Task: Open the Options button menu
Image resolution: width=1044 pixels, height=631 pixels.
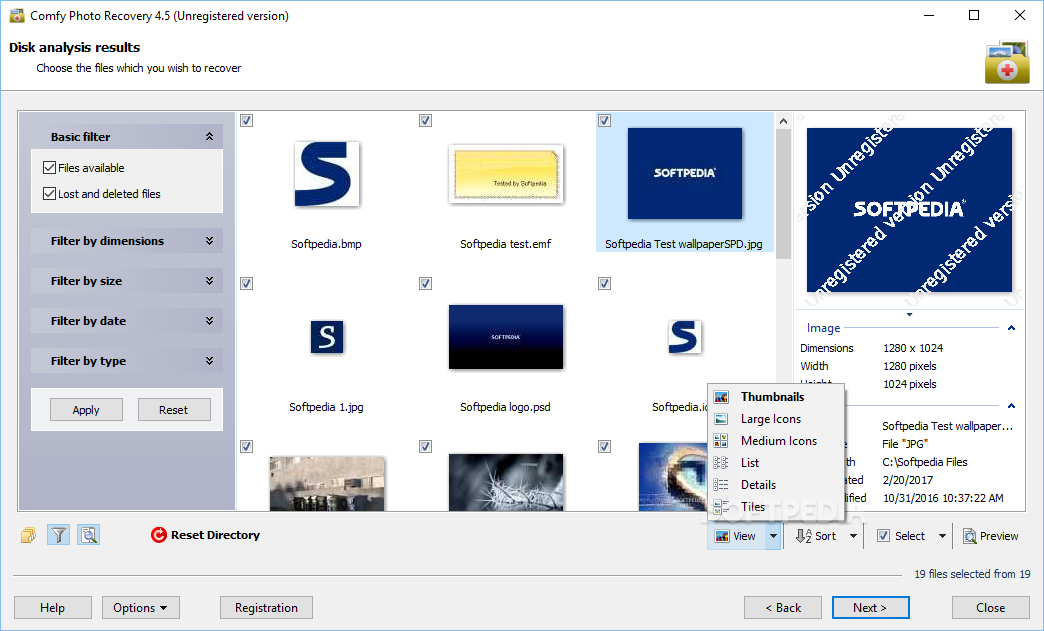Action: [x=140, y=608]
